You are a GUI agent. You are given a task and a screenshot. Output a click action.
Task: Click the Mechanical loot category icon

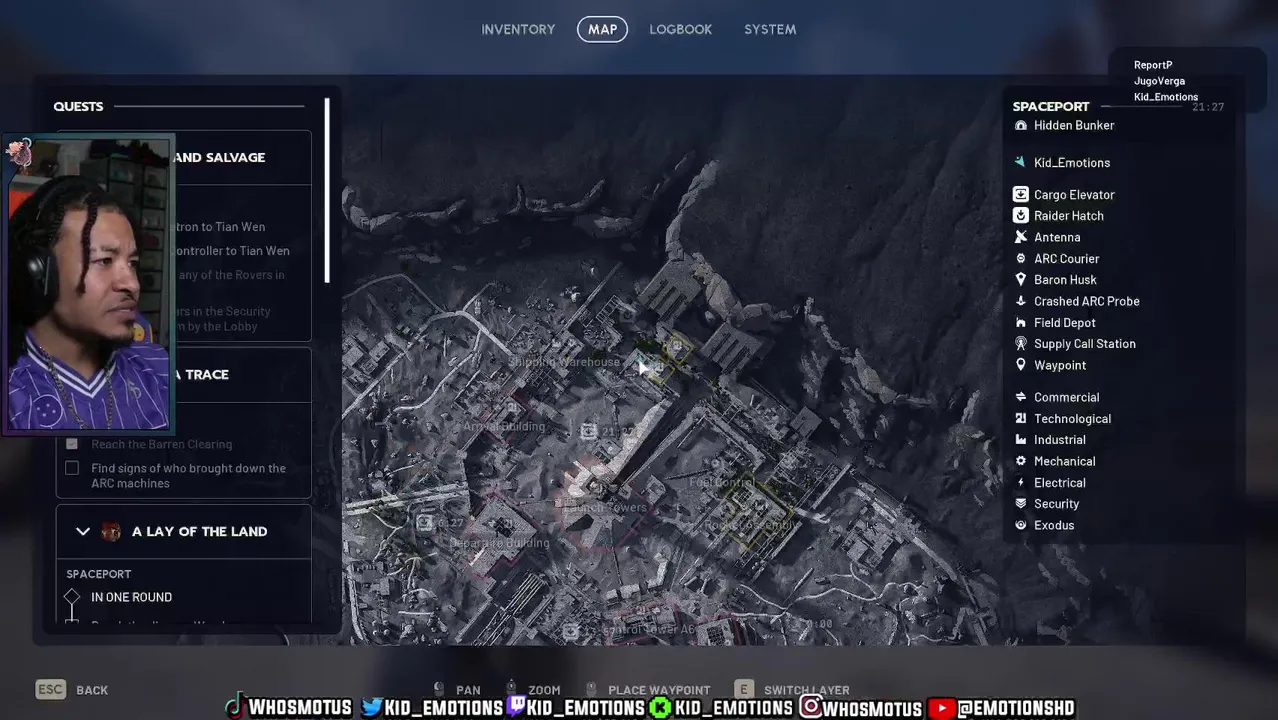click(x=1020, y=461)
